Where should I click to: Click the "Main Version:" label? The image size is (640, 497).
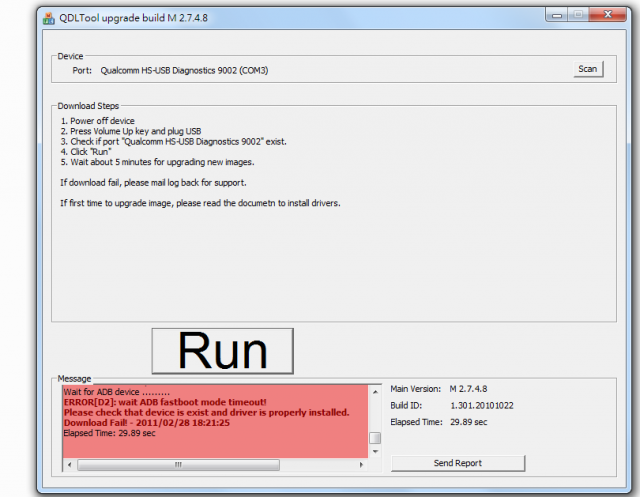pyautogui.click(x=416, y=389)
